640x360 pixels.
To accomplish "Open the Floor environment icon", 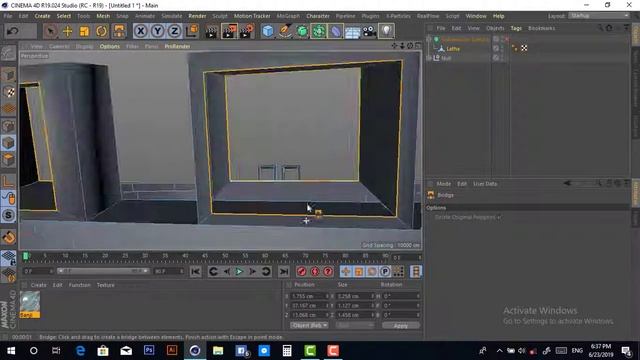I will click(x=352, y=31).
